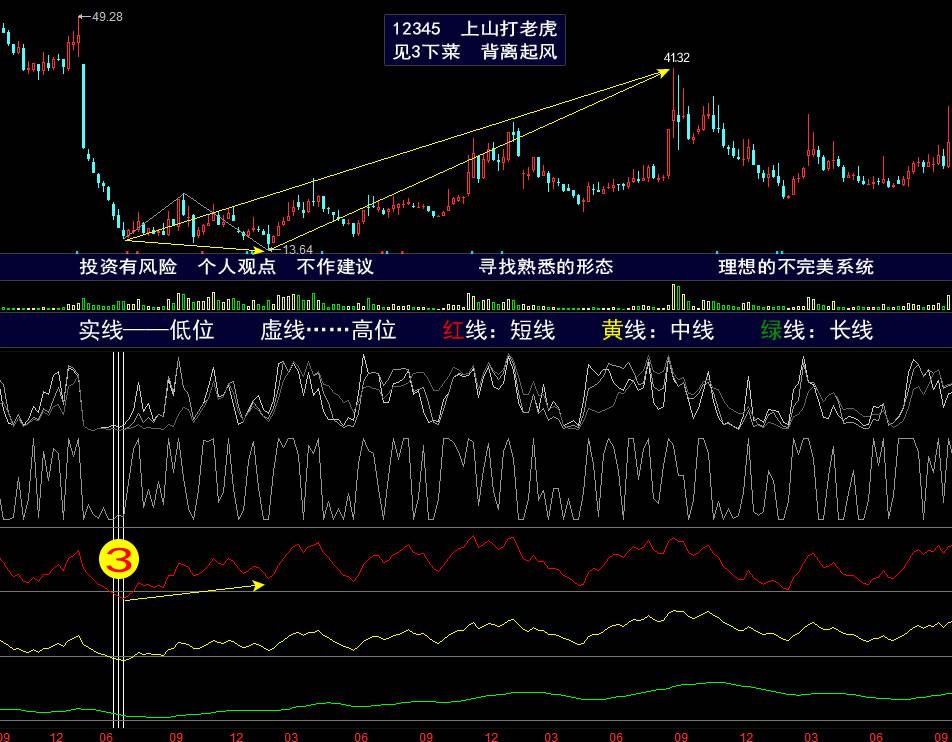This screenshot has height=742, width=952.
Task: Click the '投资有风险' banner text
Action: click(x=128, y=267)
